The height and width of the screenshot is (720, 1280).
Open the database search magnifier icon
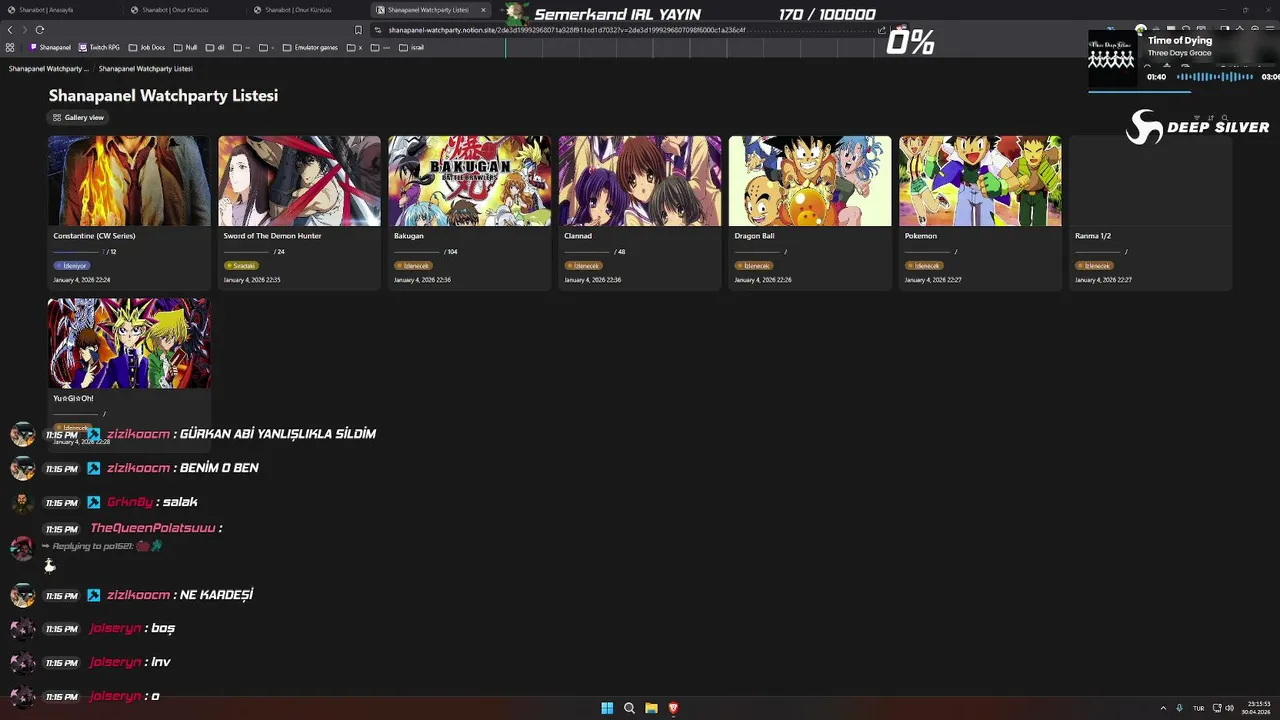pos(1223,118)
